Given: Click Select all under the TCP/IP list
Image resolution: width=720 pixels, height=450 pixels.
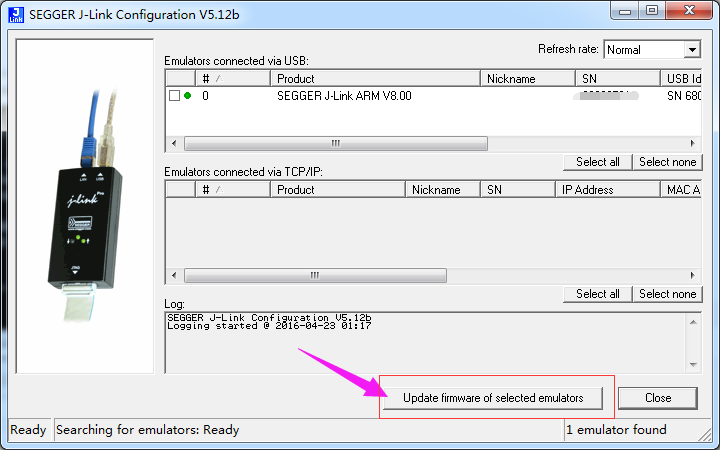Looking at the screenshot, I should (x=597, y=294).
